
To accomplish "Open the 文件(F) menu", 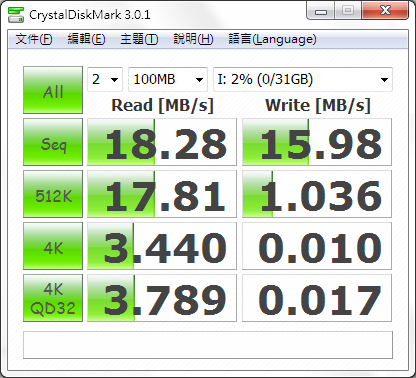I will pyautogui.click(x=34, y=39).
